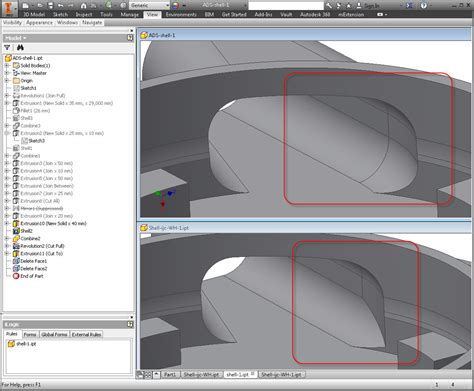Click the 3D indicator axis triad in viewport
The height and width of the screenshot is (391, 474).
[164, 198]
